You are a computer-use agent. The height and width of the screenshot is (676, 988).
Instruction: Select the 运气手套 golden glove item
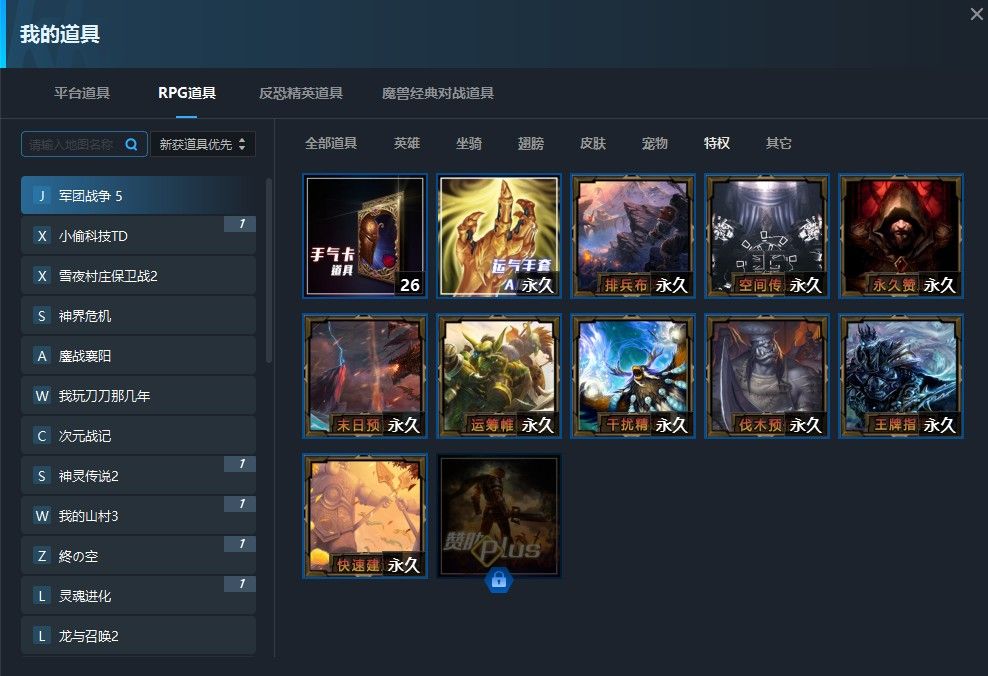point(499,236)
